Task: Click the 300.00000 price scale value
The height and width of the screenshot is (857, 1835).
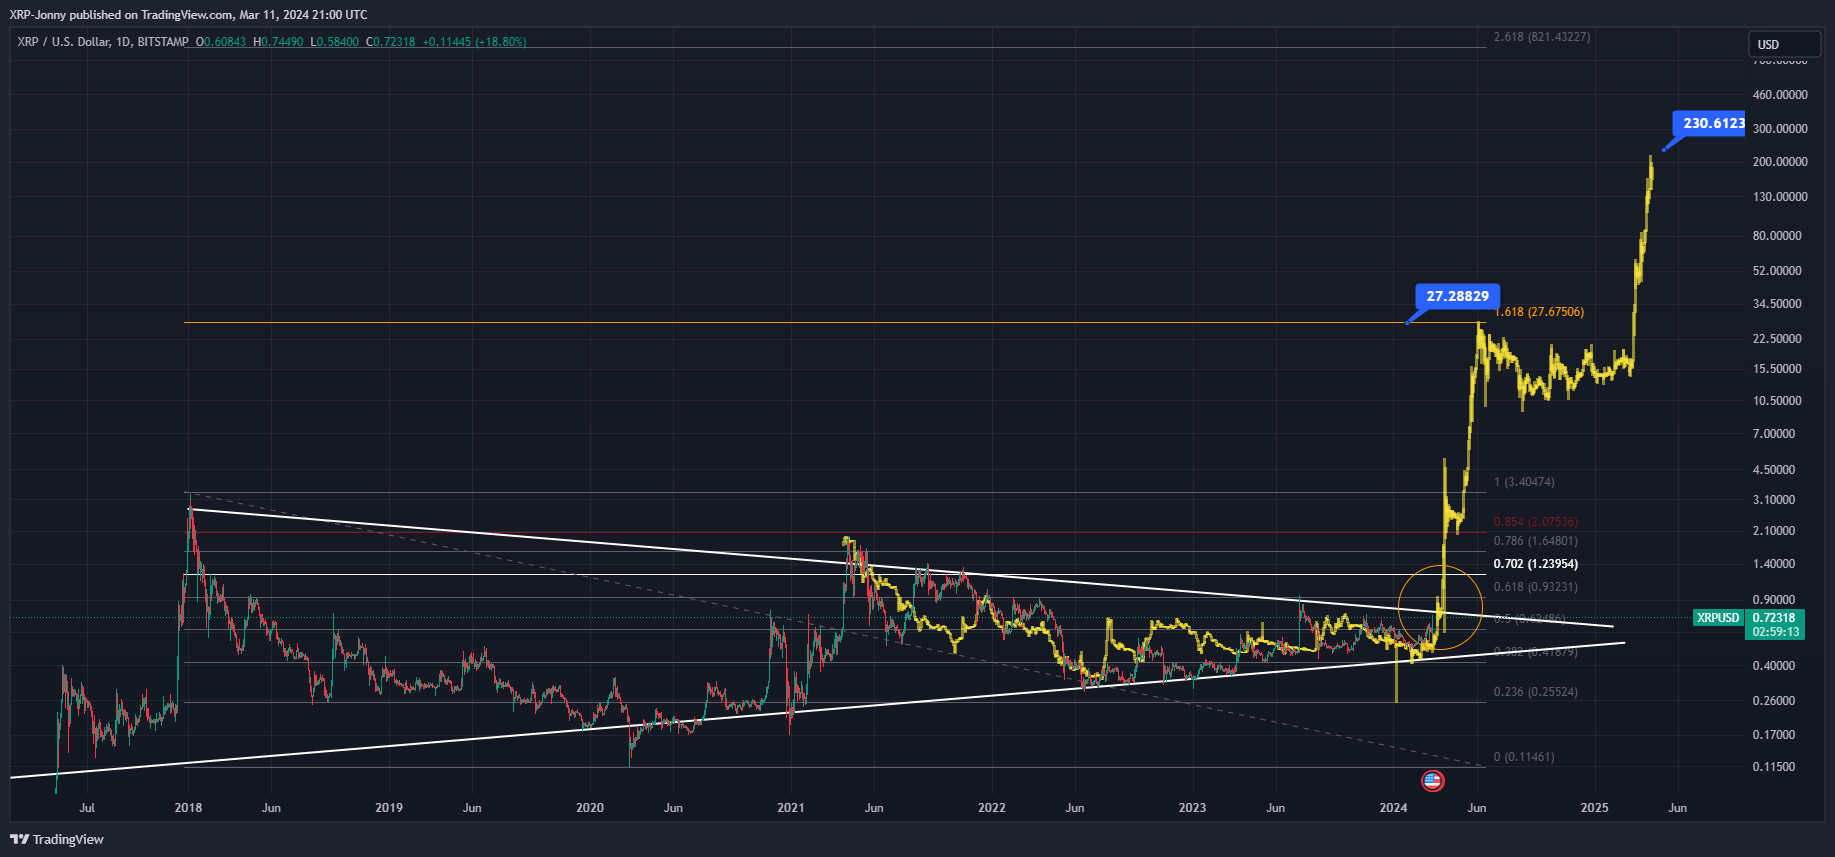Action: pos(1780,129)
